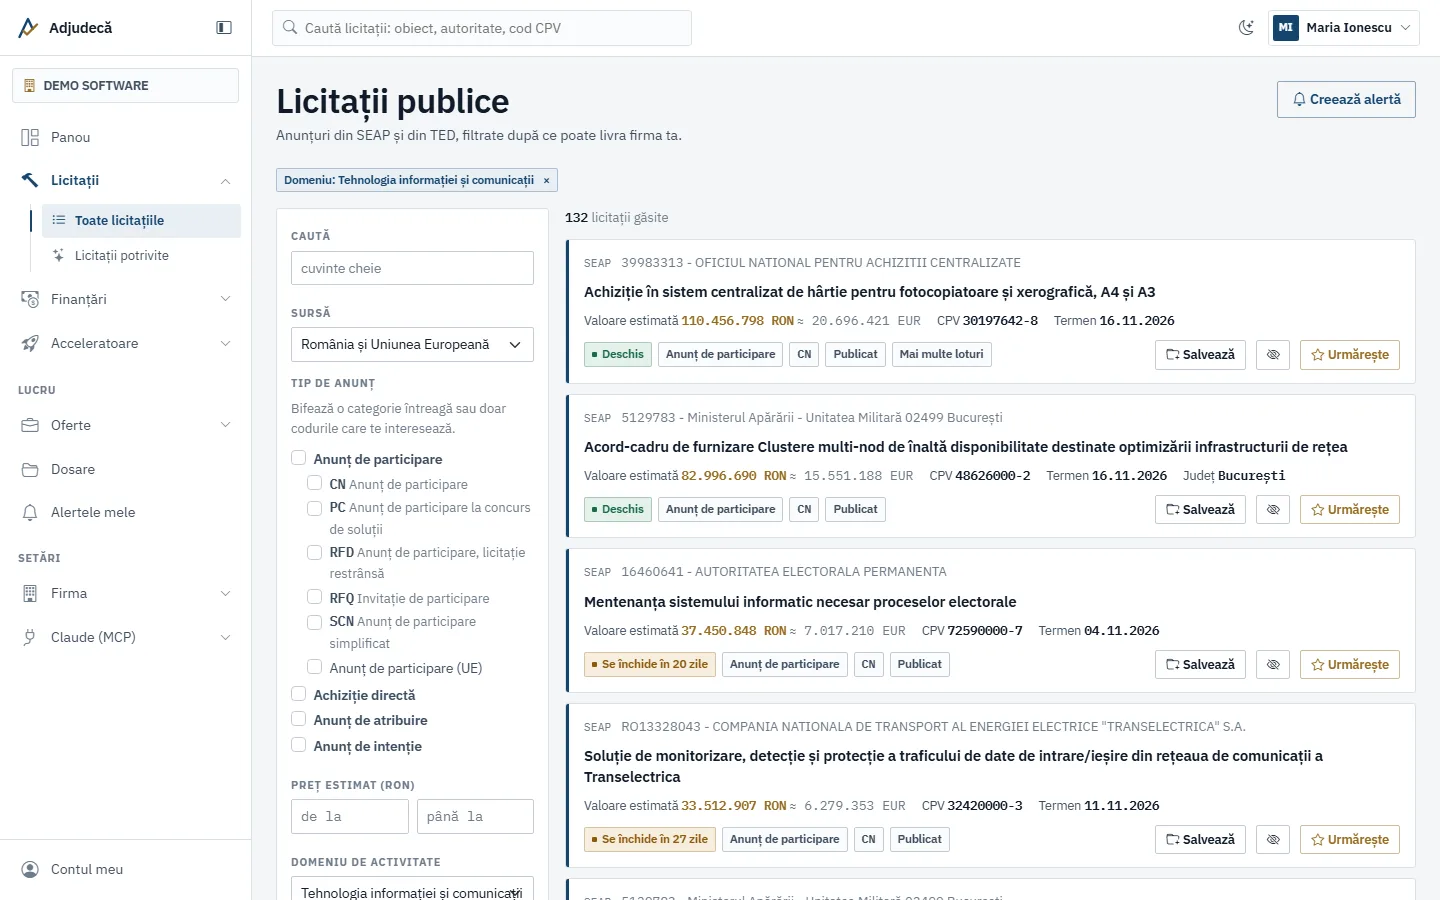Select Toate licitațiile submenu item
Viewport: 1440px width, 900px height.
click(141, 221)
